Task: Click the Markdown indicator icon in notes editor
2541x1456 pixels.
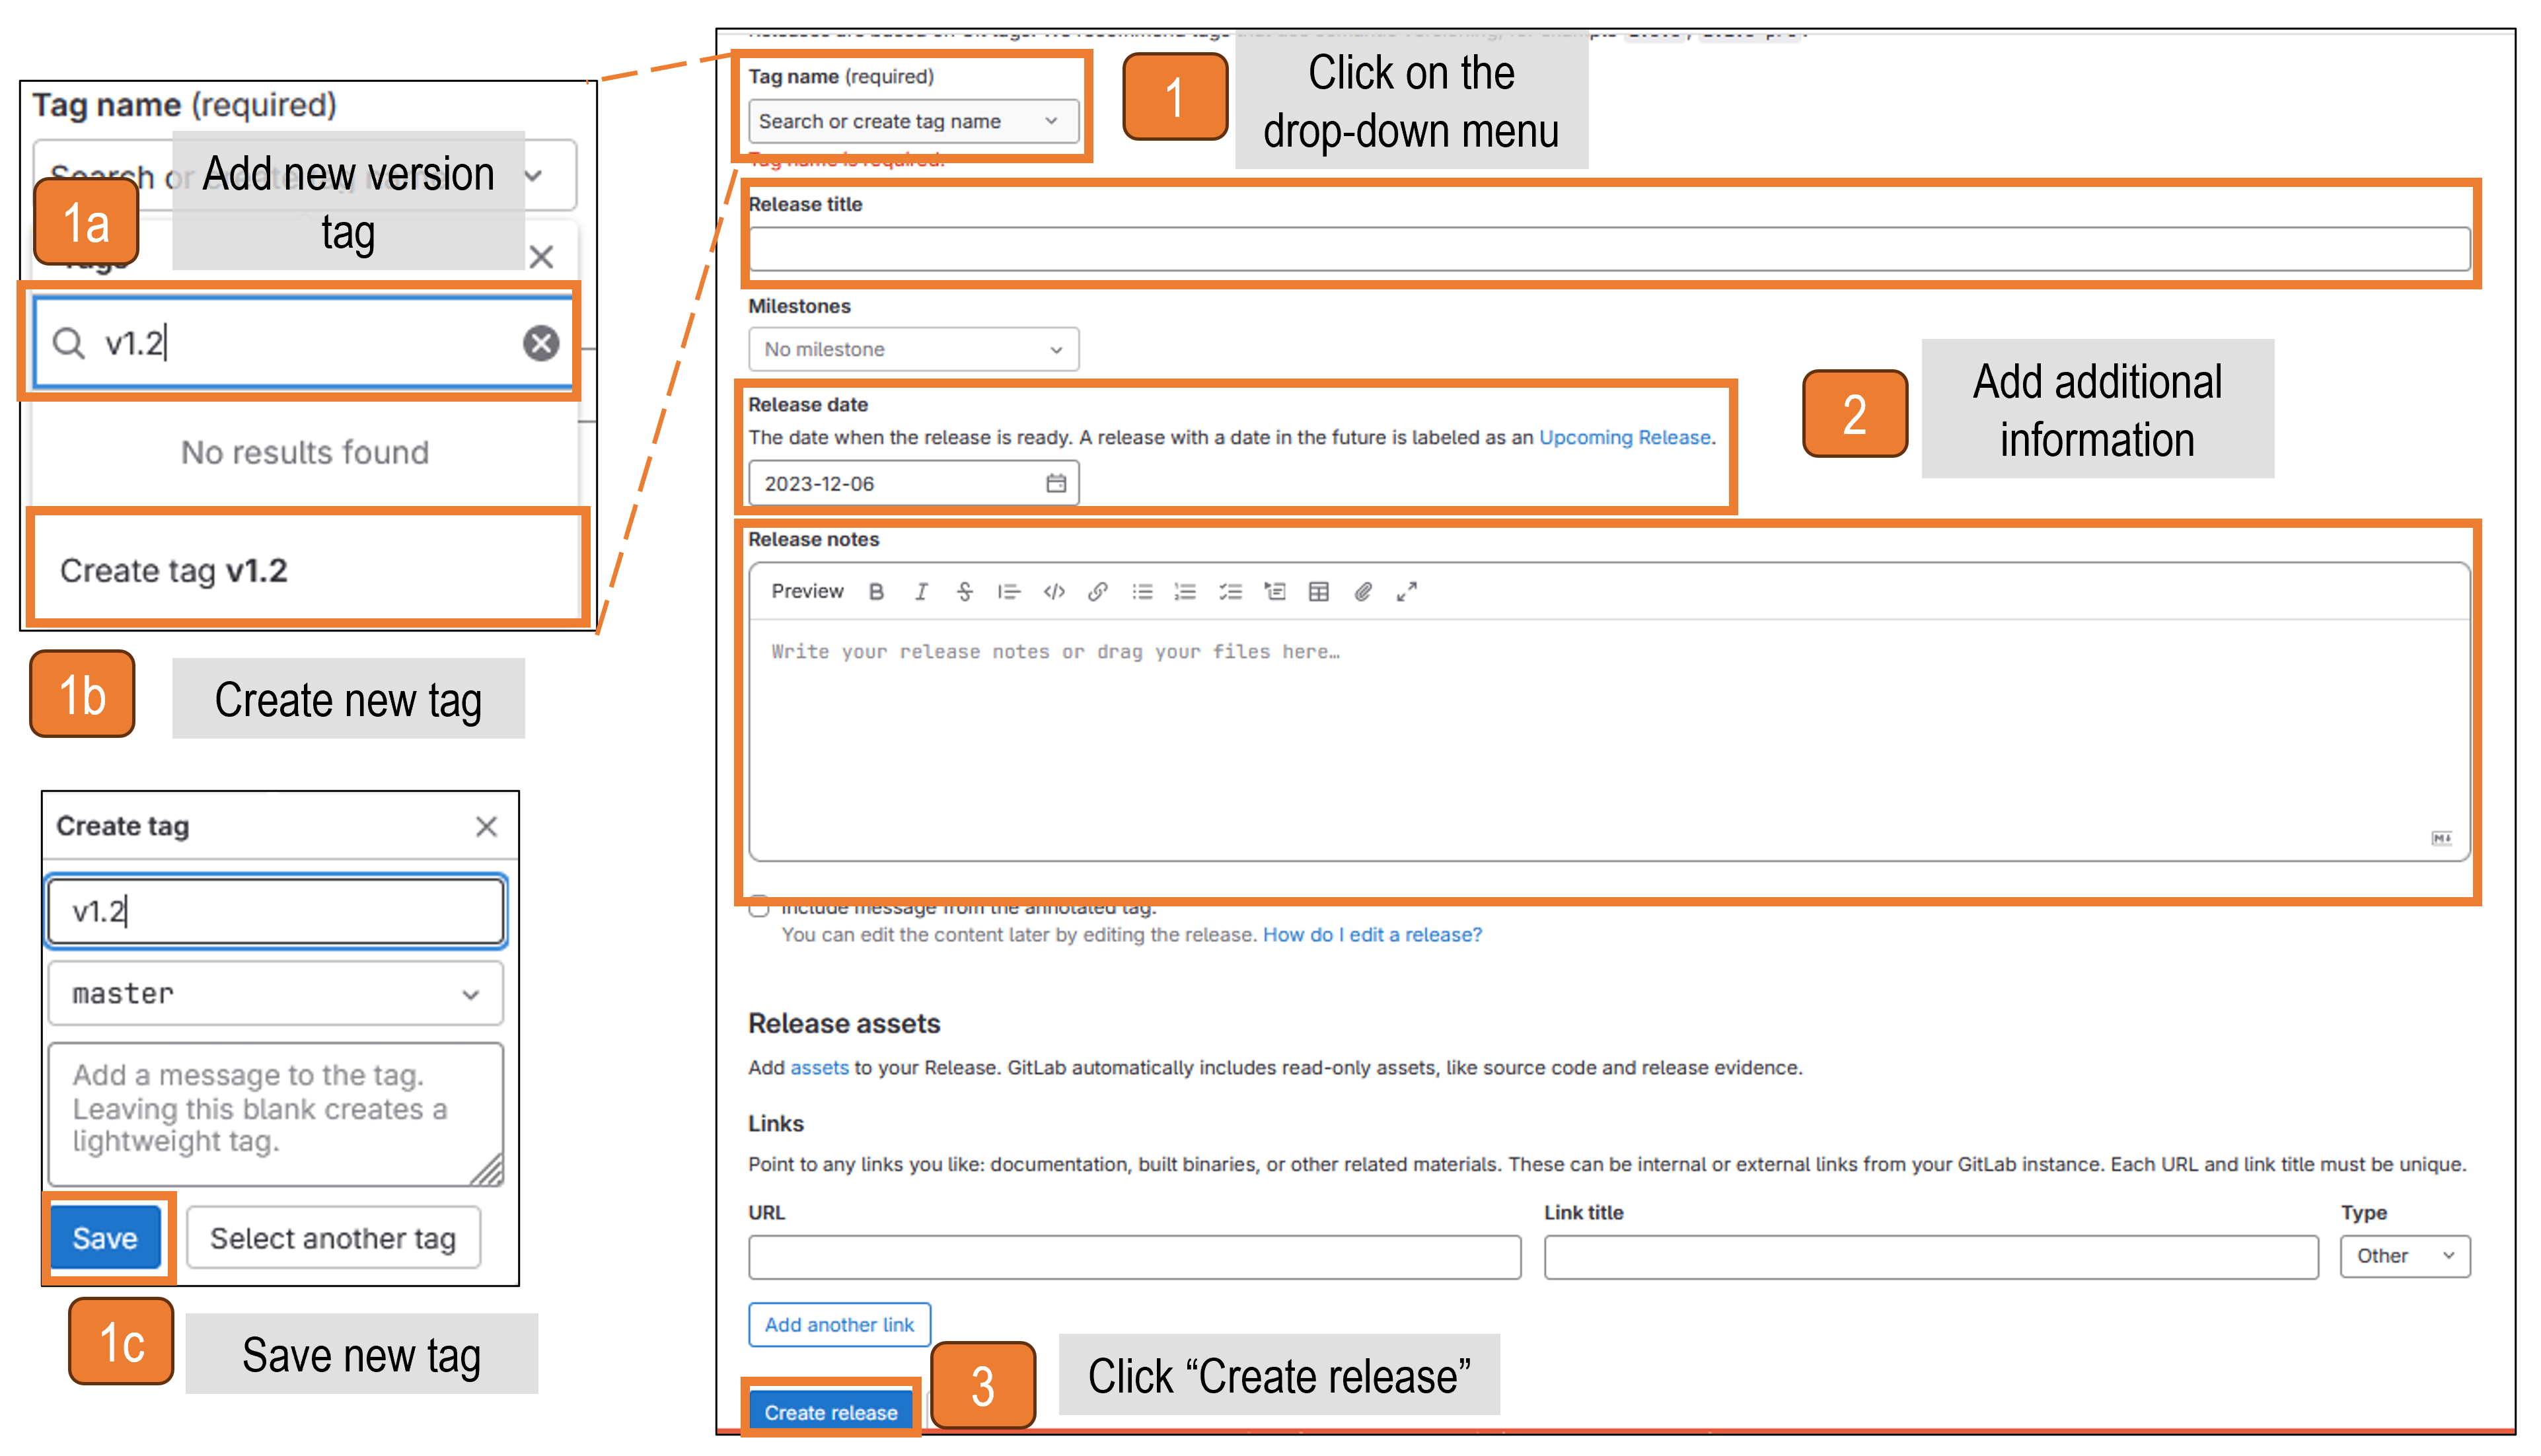Action: click(x=2442, y=838)
